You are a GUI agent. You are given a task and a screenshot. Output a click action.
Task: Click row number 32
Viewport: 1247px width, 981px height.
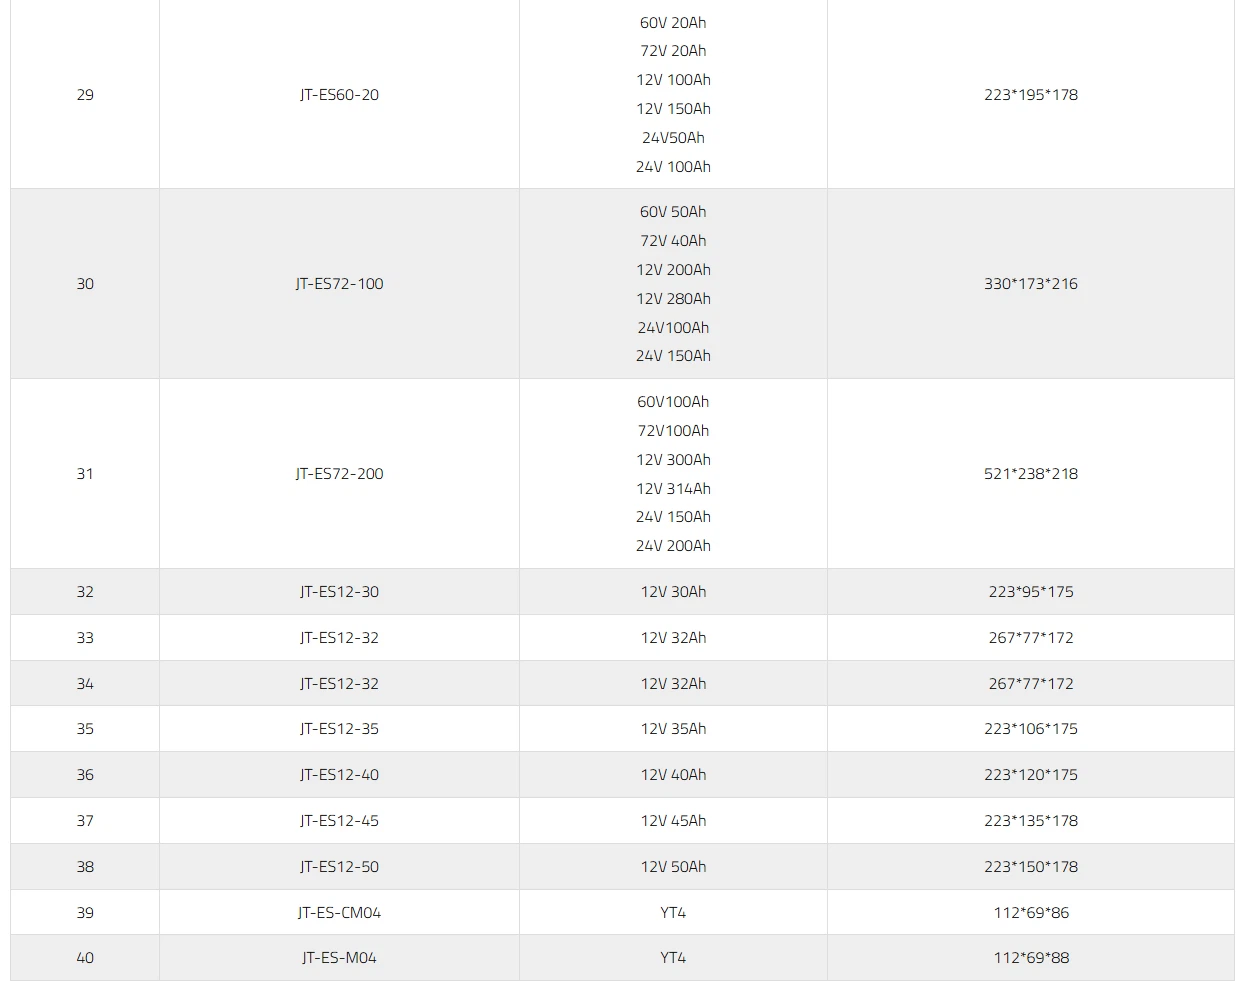(x=85, y=592)
